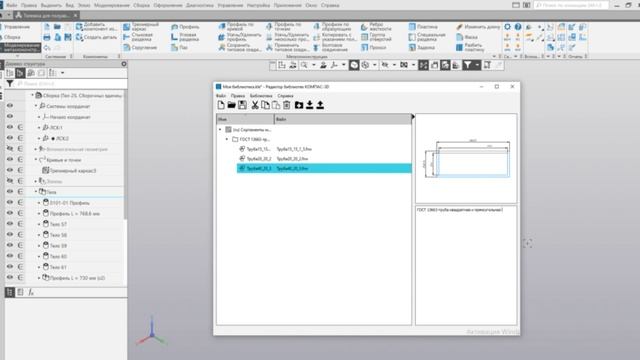The image size is (640, 360).
Task: Click Download arrow icon in Library Editor
Action: pos(310,105)
